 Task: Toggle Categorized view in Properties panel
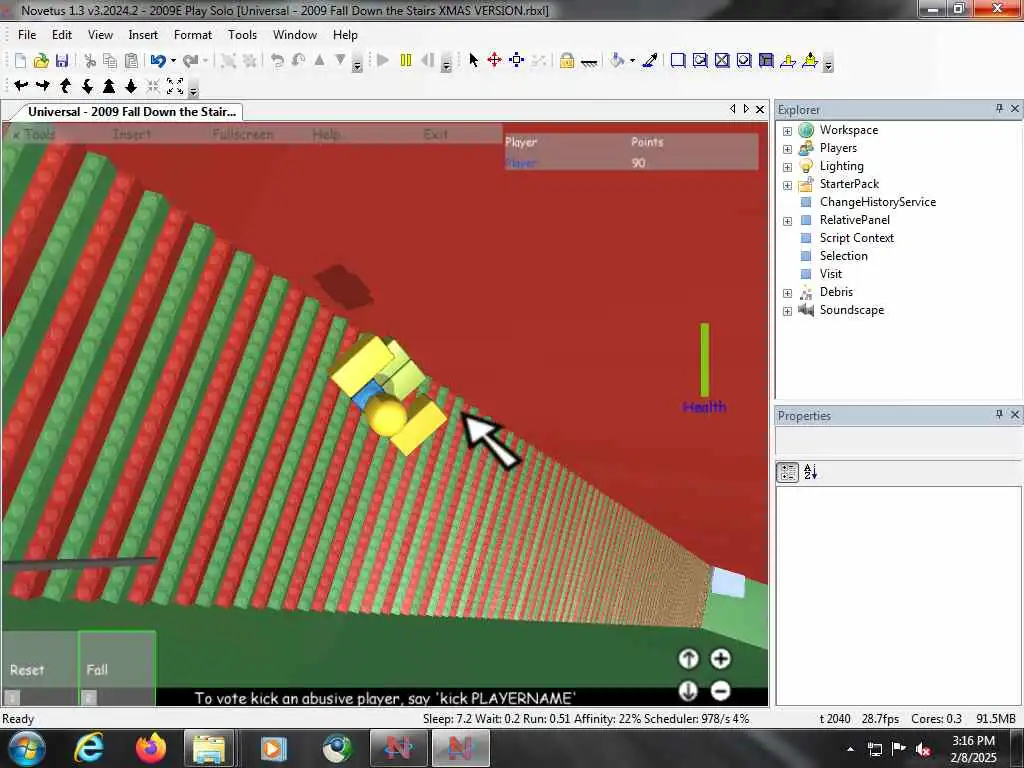(x=788, y=472)
